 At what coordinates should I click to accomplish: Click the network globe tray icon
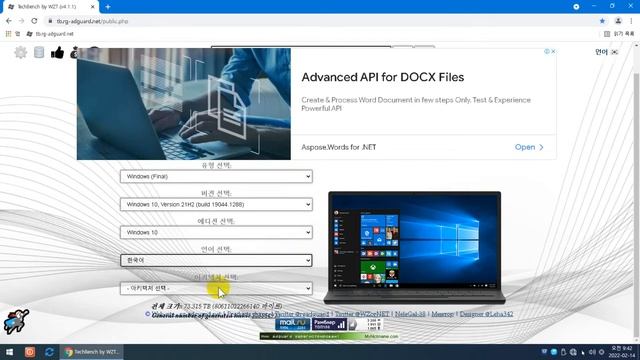(573, 352)
